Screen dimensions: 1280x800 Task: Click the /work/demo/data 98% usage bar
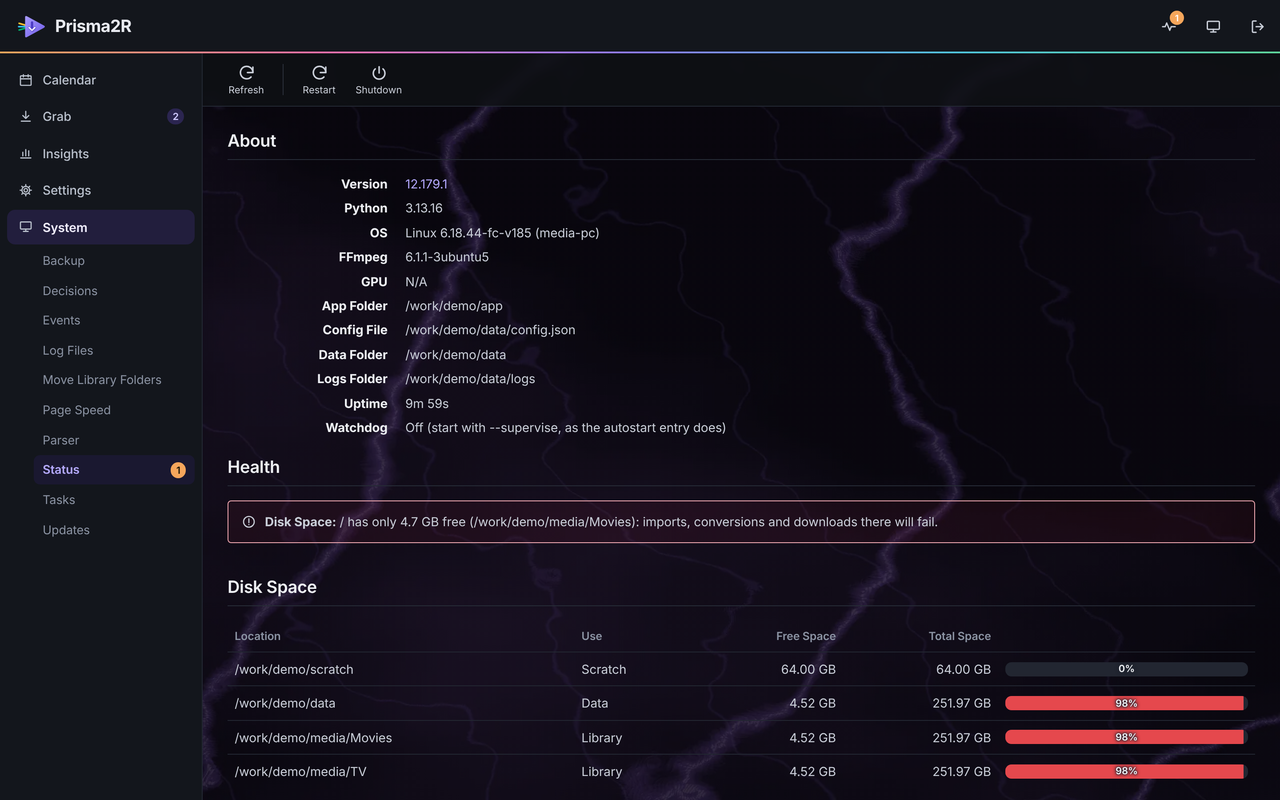tap(1126, 703)
